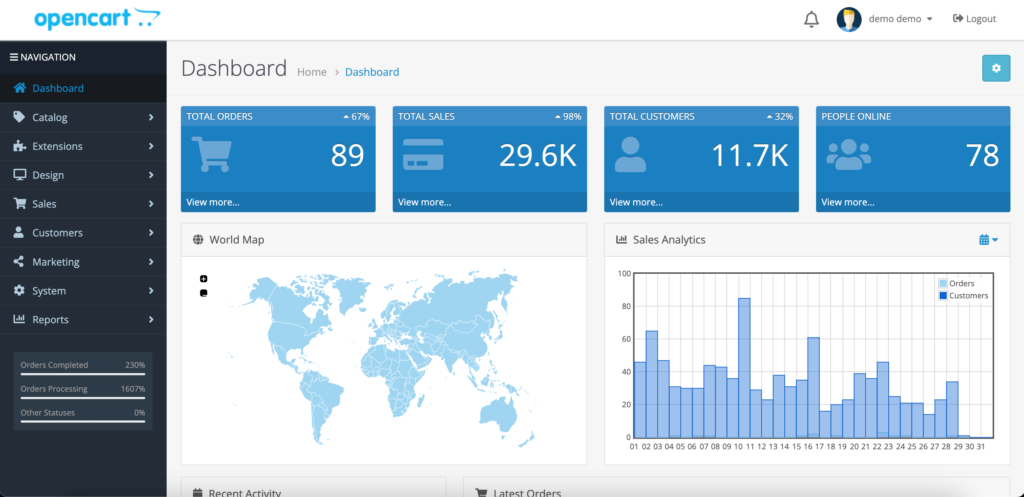
Task: Click the Design monitor icon
Action: [x=20, y=175]
